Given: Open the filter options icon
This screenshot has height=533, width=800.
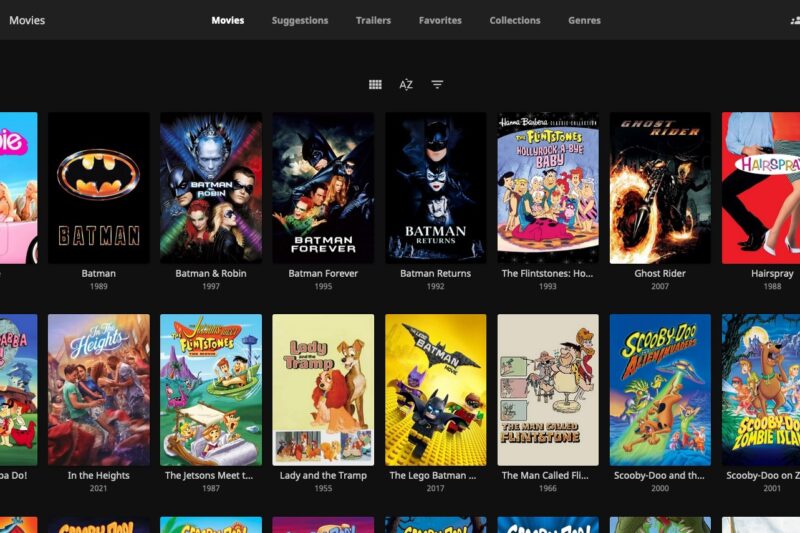Looking at the screenshot, I should (437, 85).
